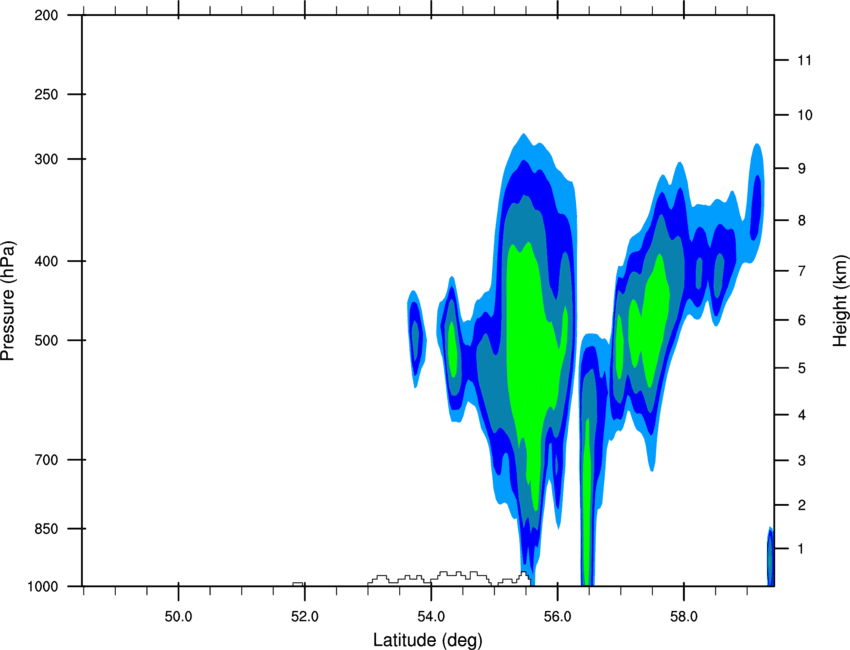Pick the 1 km height label
The height and width of the screenshot is (650, 850).
(802, 549)
